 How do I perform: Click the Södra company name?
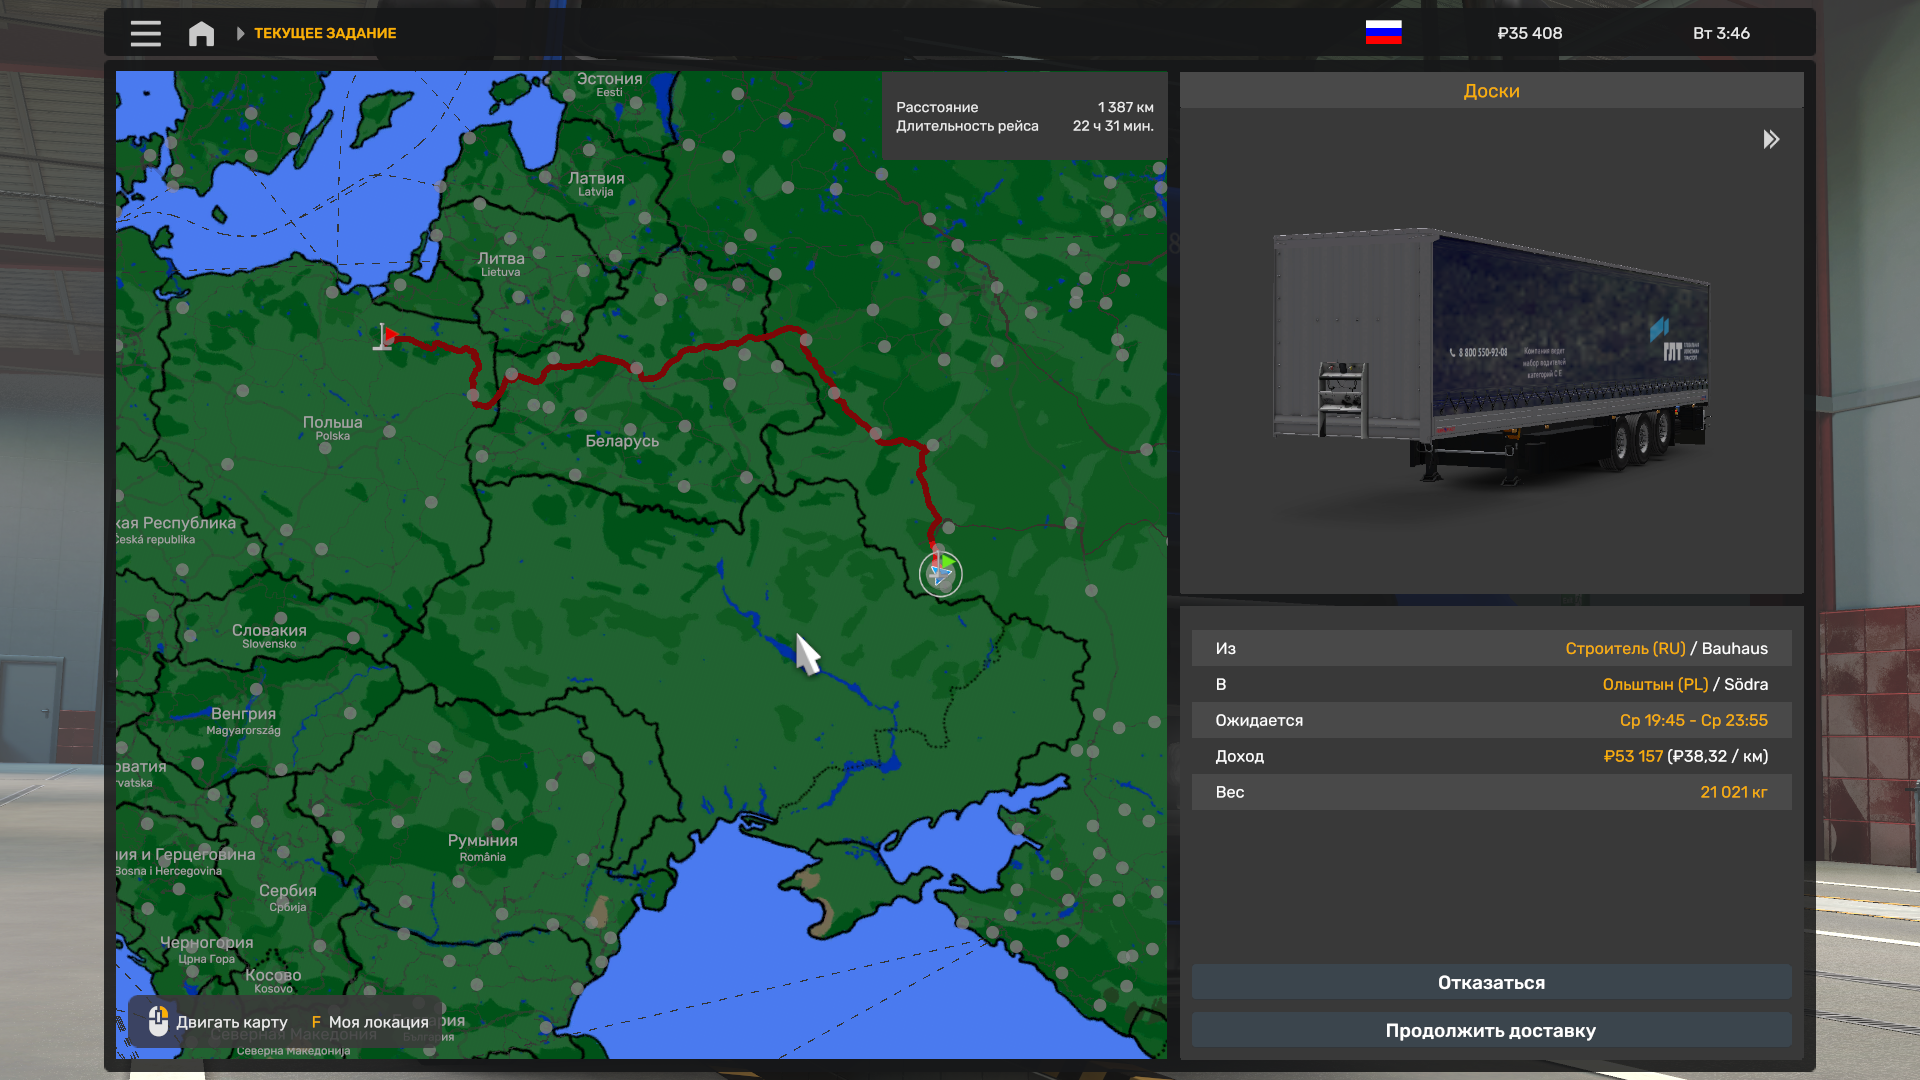1745,684
